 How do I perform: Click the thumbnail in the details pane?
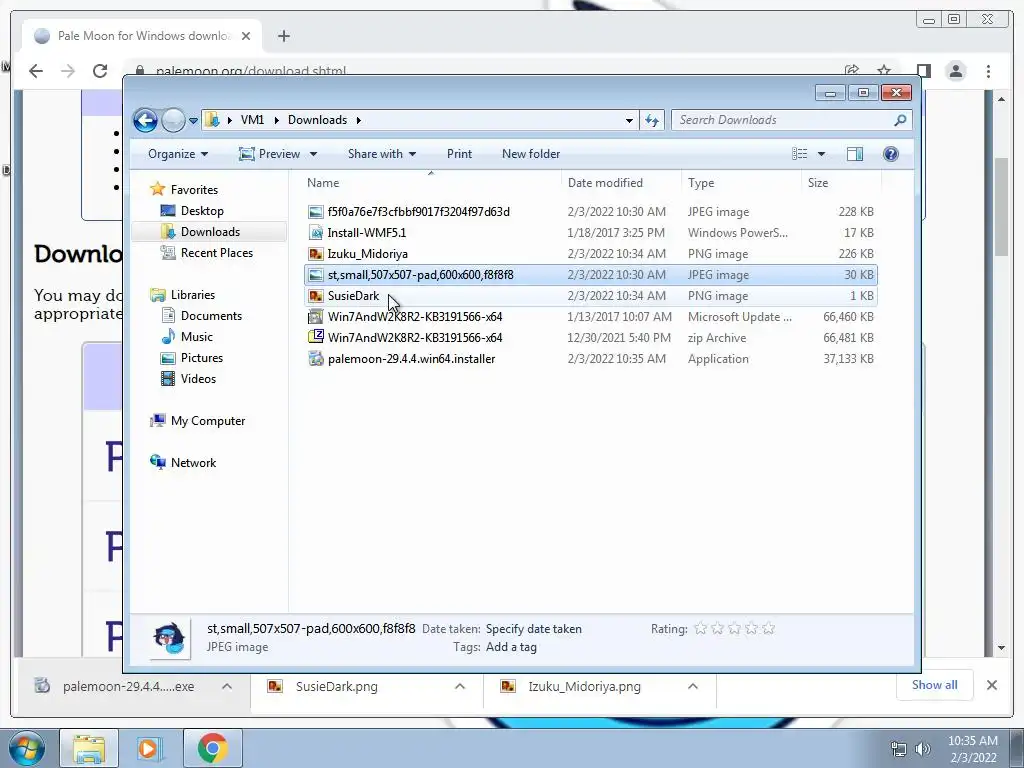(x=170, y=638)
